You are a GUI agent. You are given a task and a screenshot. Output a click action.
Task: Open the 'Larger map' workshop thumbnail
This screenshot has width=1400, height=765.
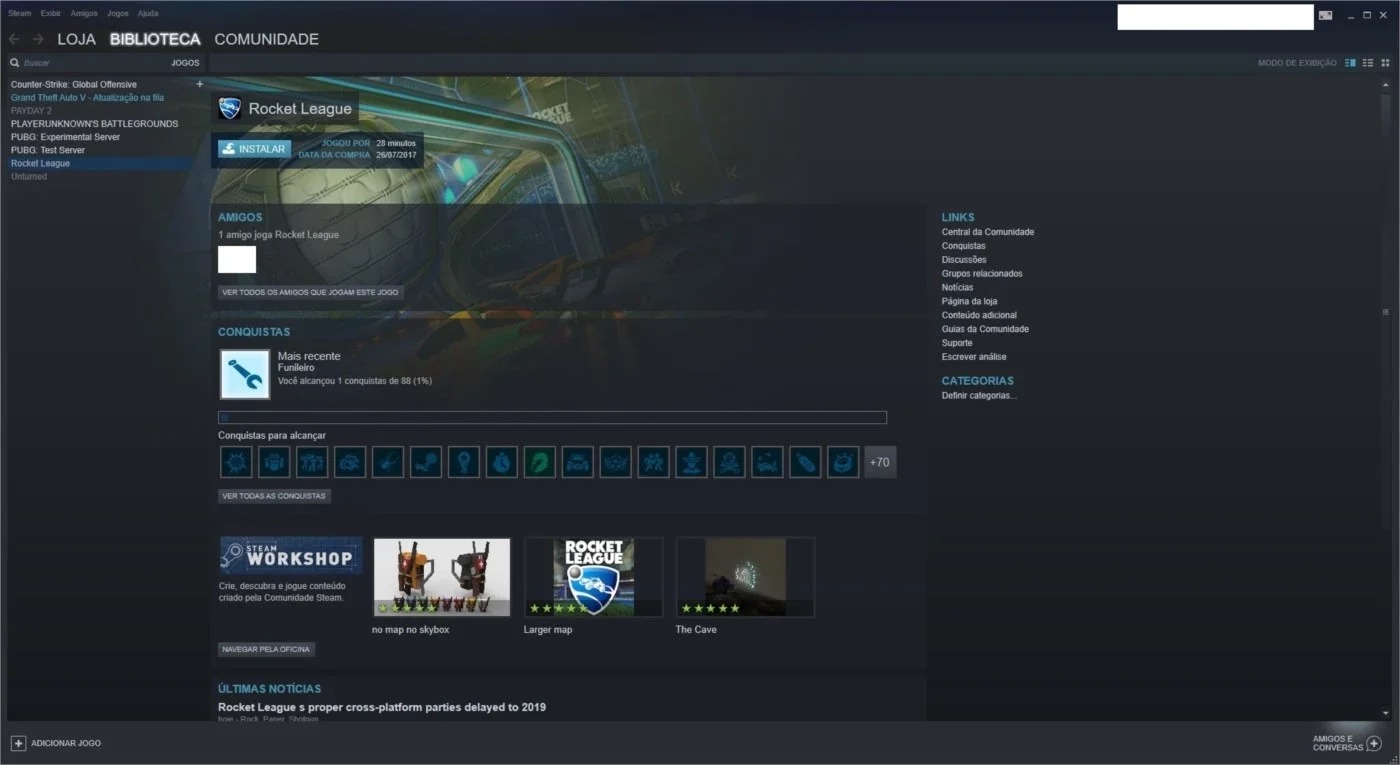coord(594,577)
